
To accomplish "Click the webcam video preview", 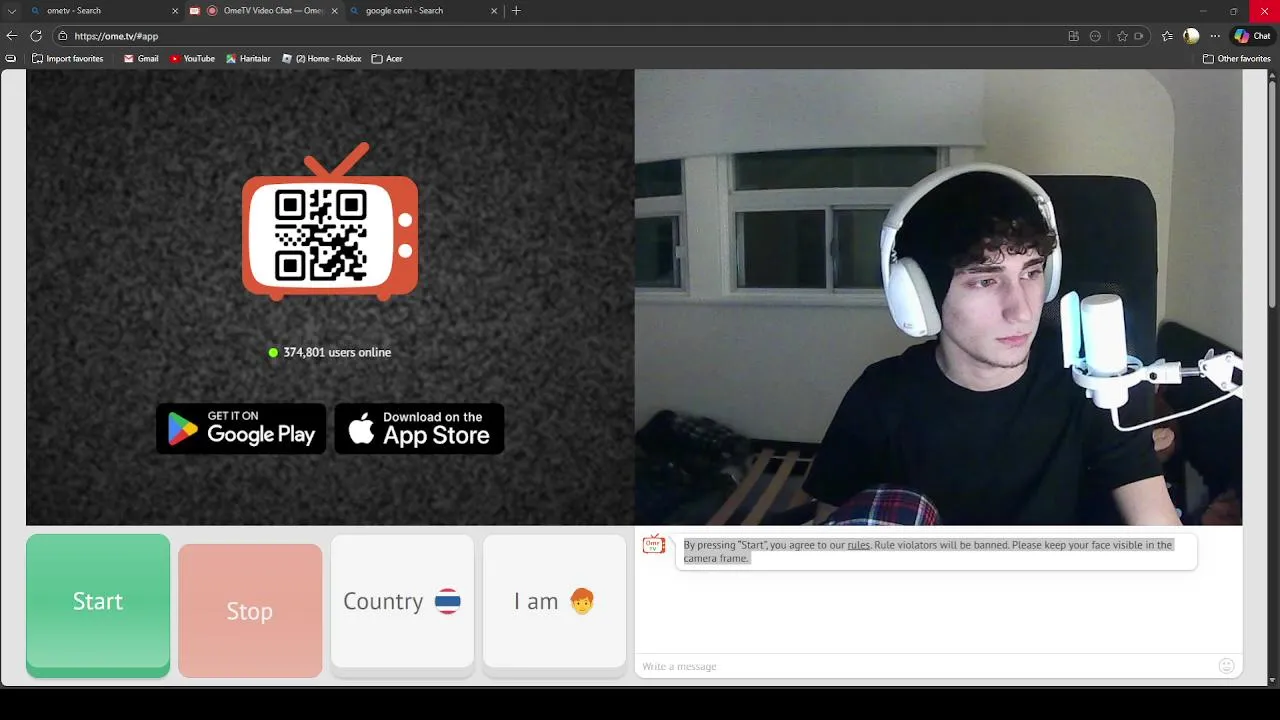I will [x=938, y=297].
